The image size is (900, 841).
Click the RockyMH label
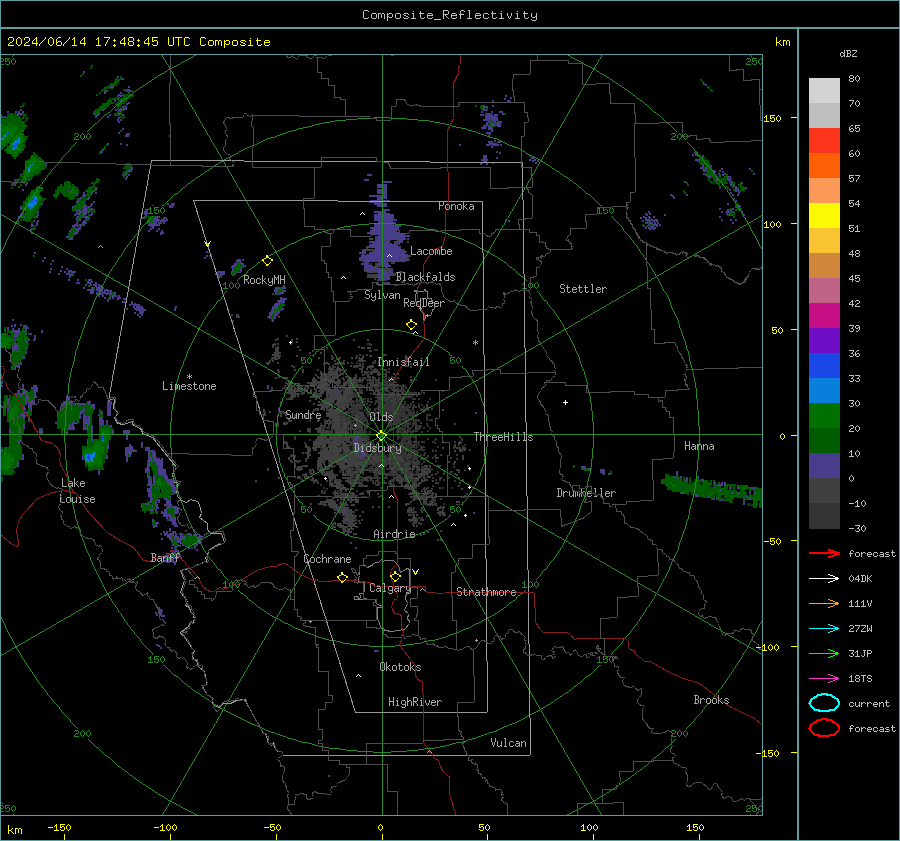[x=264, y=280]
